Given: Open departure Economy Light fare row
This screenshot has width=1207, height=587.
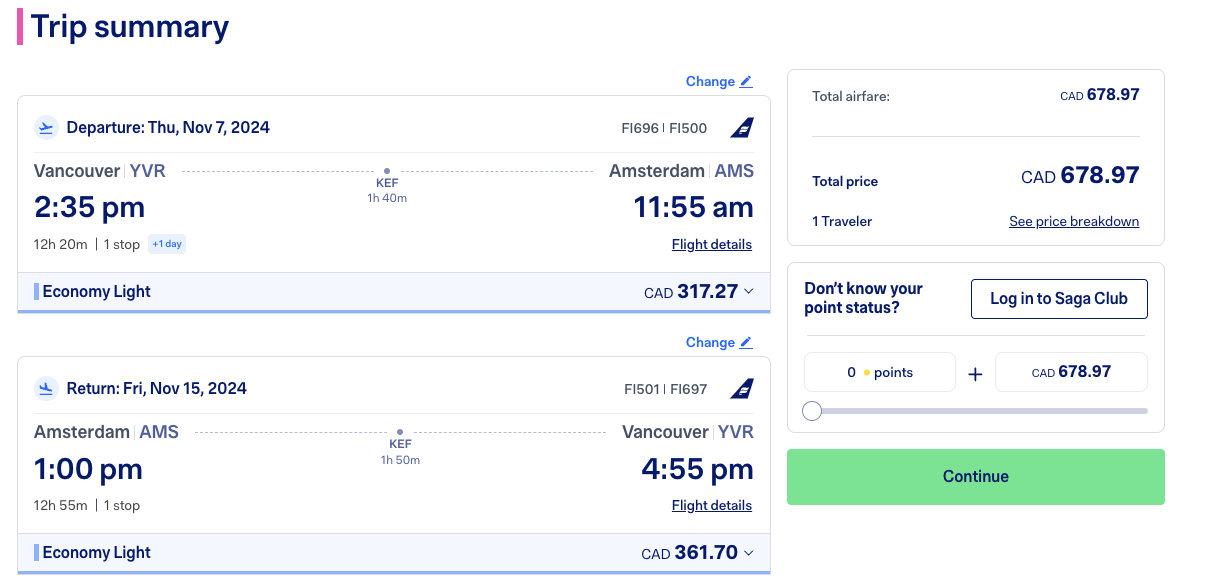Looking at the screenshot, I should pyautogui.click(x=97, y=292).
